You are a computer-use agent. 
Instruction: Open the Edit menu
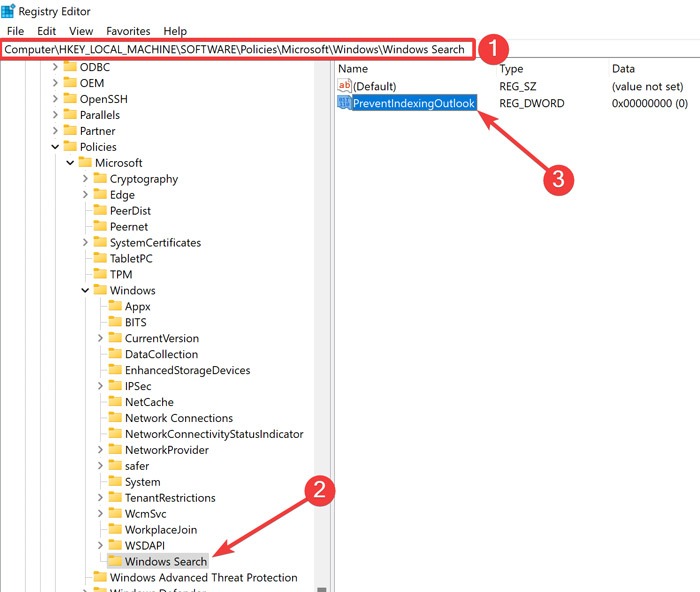[x=46, y=31]
